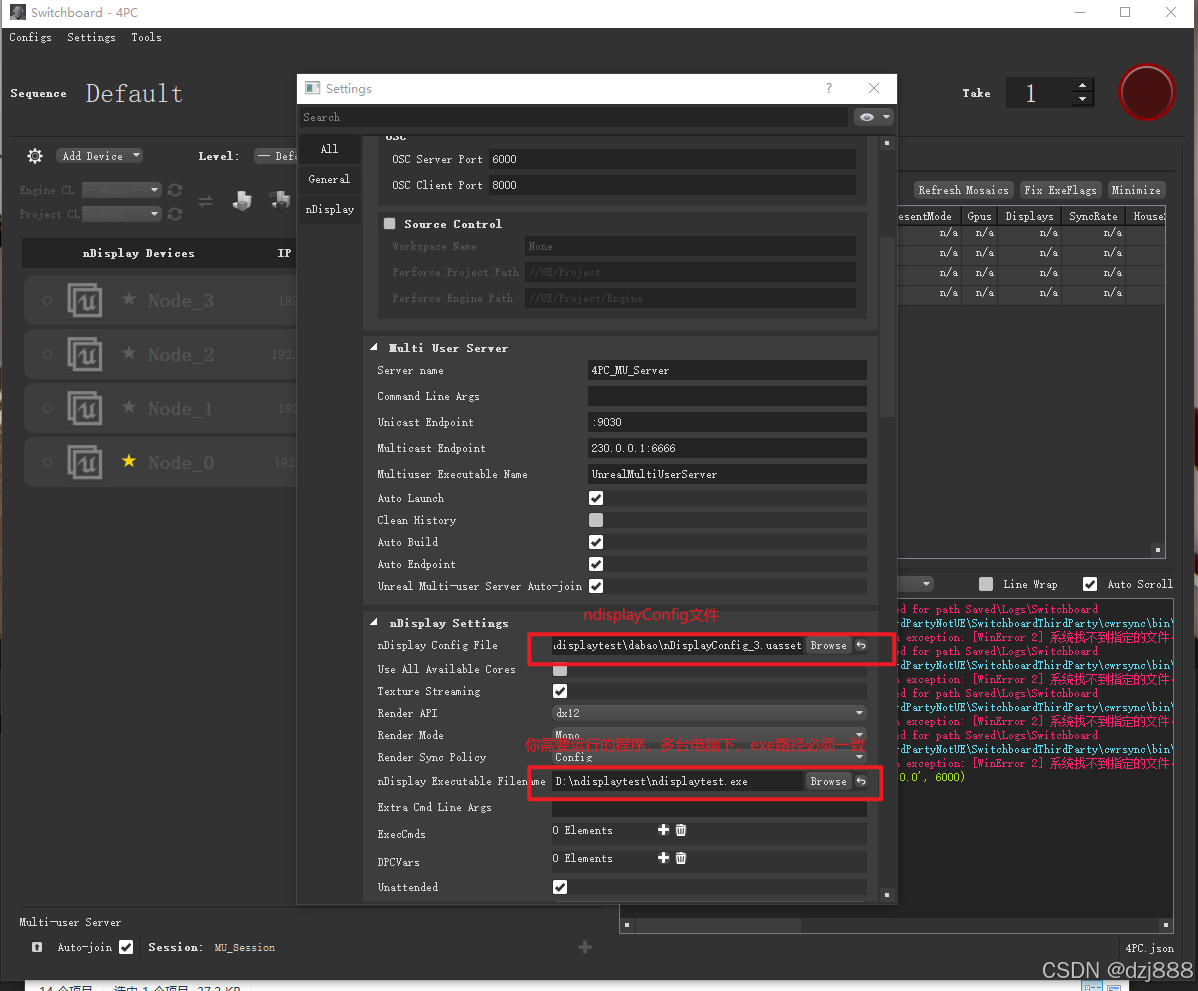The image size is (1198, 991).
Task: Click the Unreal icon for Node_0
Action: (x=85, y=462)
